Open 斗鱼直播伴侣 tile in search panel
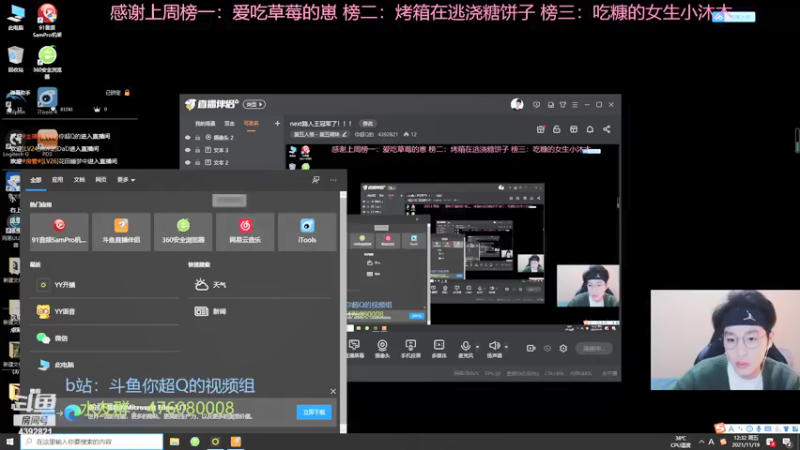The image size is (800, 450). pos(121,232)
